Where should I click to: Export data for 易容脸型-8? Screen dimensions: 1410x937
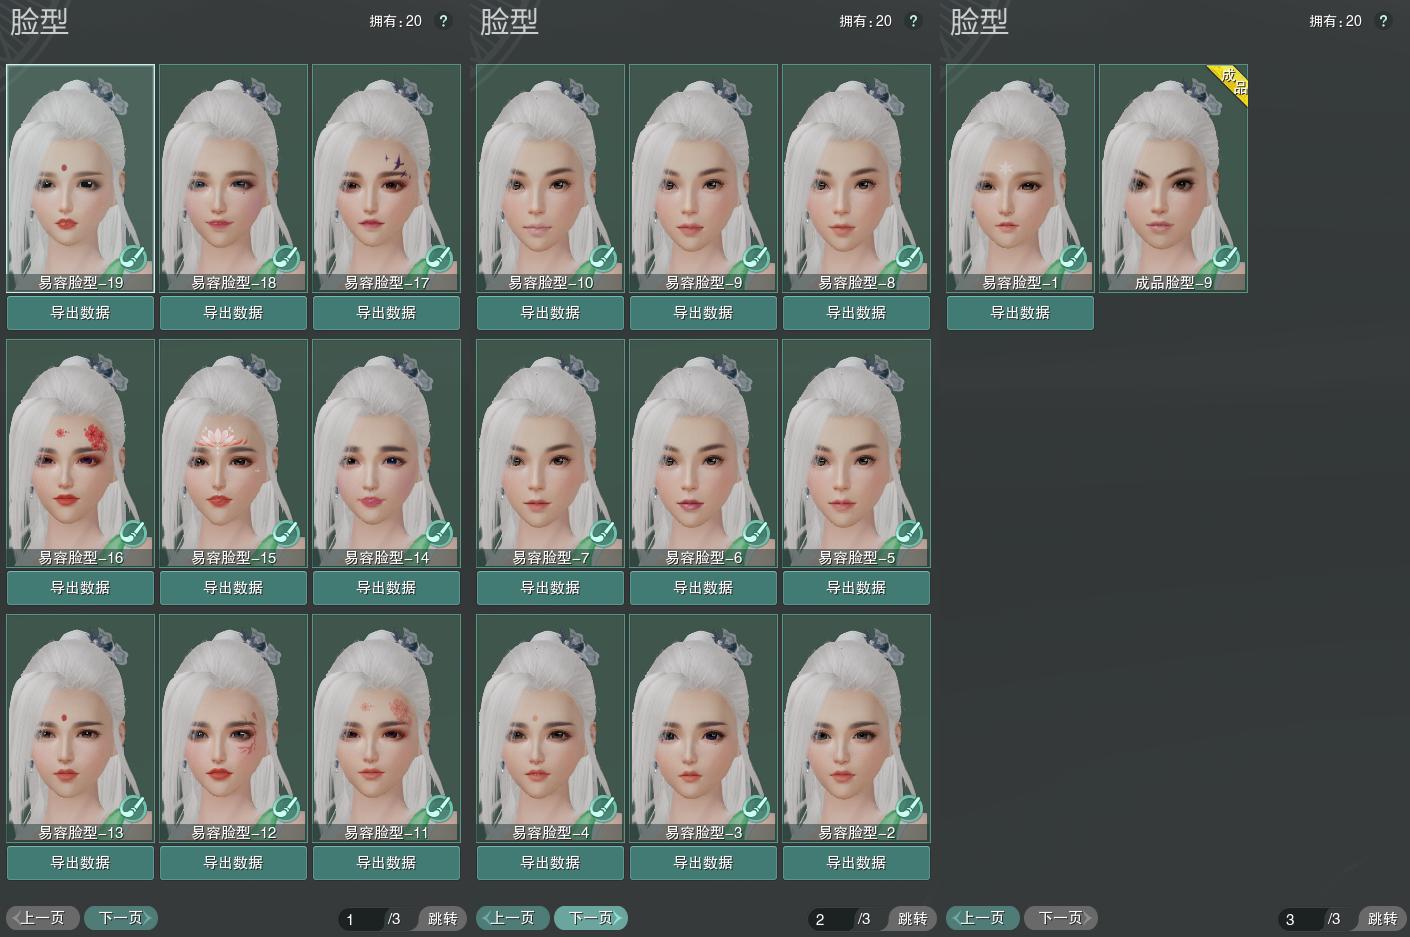click(857, 313)
